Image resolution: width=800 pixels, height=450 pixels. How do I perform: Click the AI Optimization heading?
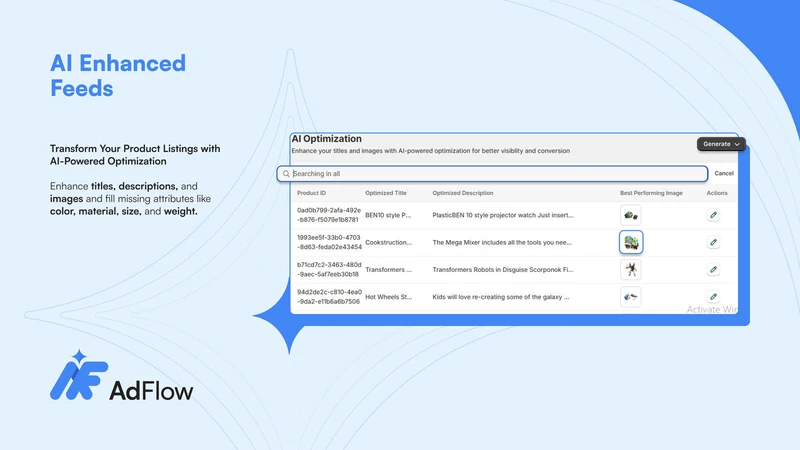327,139
